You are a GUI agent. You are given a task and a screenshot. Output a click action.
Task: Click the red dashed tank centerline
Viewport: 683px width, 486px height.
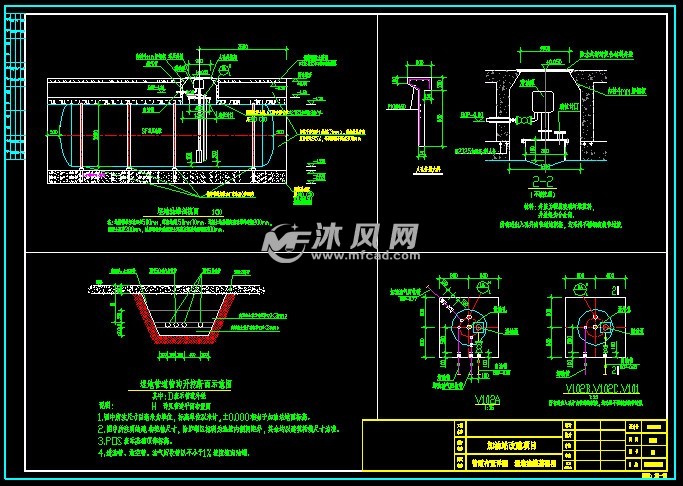[x=166, y=136]
